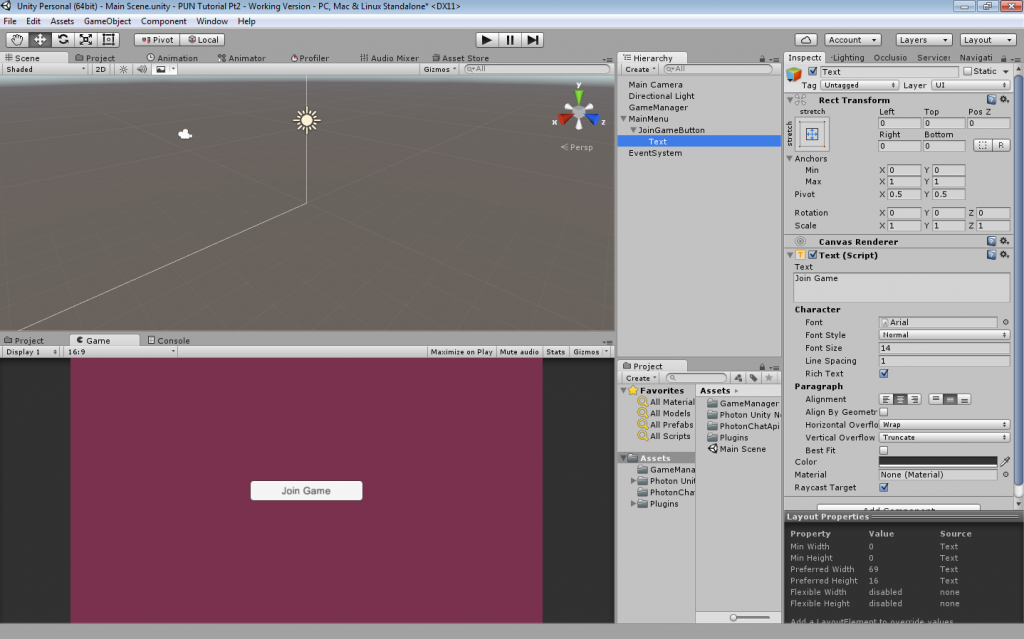This screenshot has width=1024, height=639.
Task: Expand the Photon Unity folder in Project
Action: 631,480
